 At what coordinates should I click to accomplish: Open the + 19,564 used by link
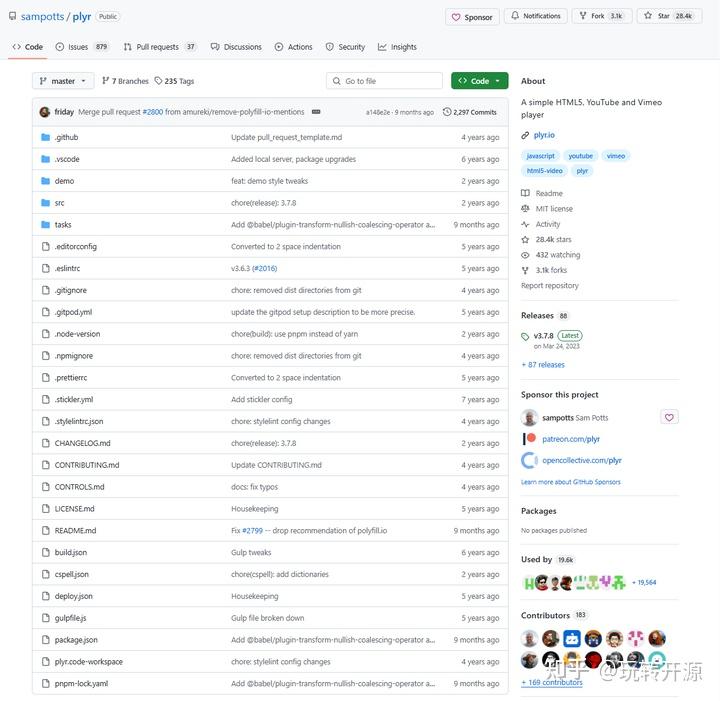point(644,583)
